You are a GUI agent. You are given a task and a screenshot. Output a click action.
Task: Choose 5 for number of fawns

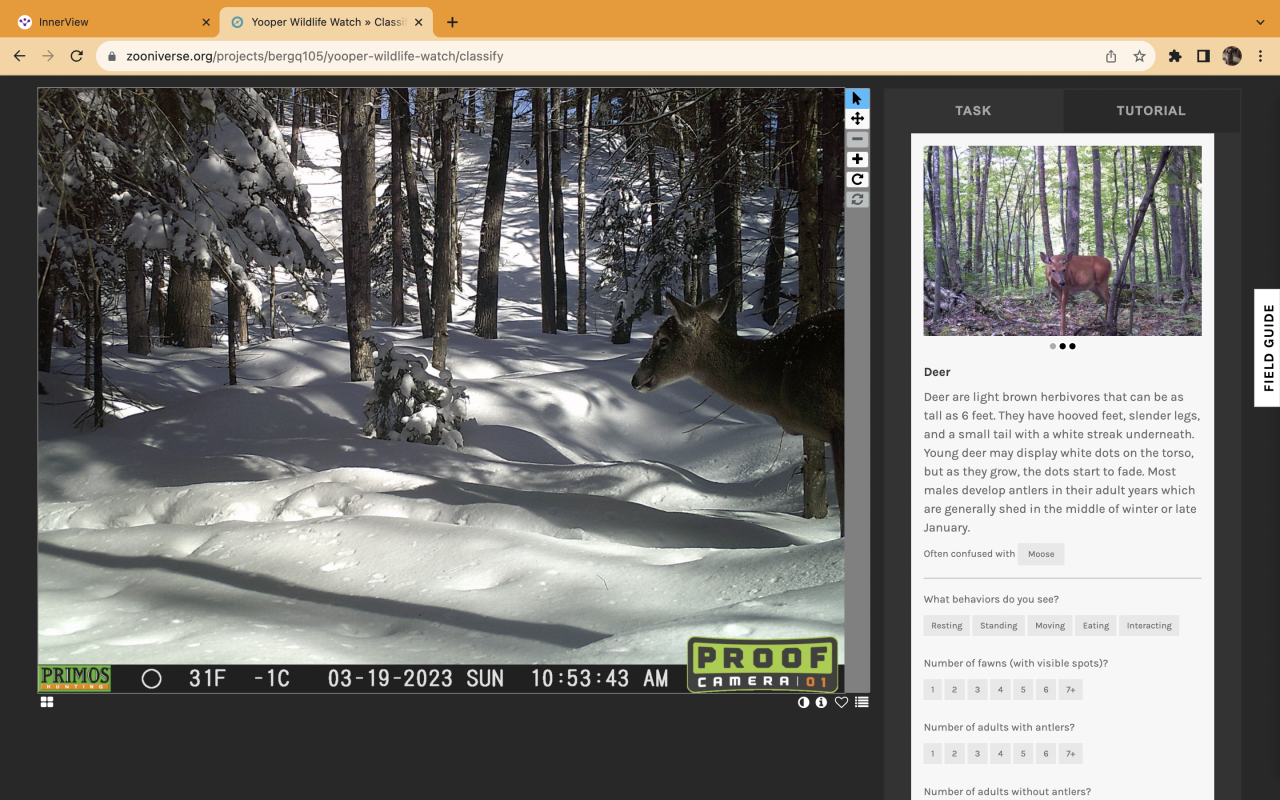click(1023, 690)
